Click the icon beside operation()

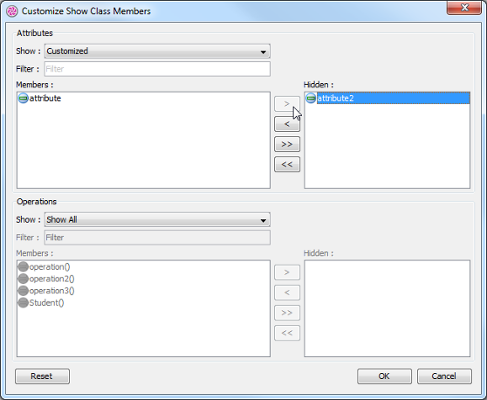(23, 267)
